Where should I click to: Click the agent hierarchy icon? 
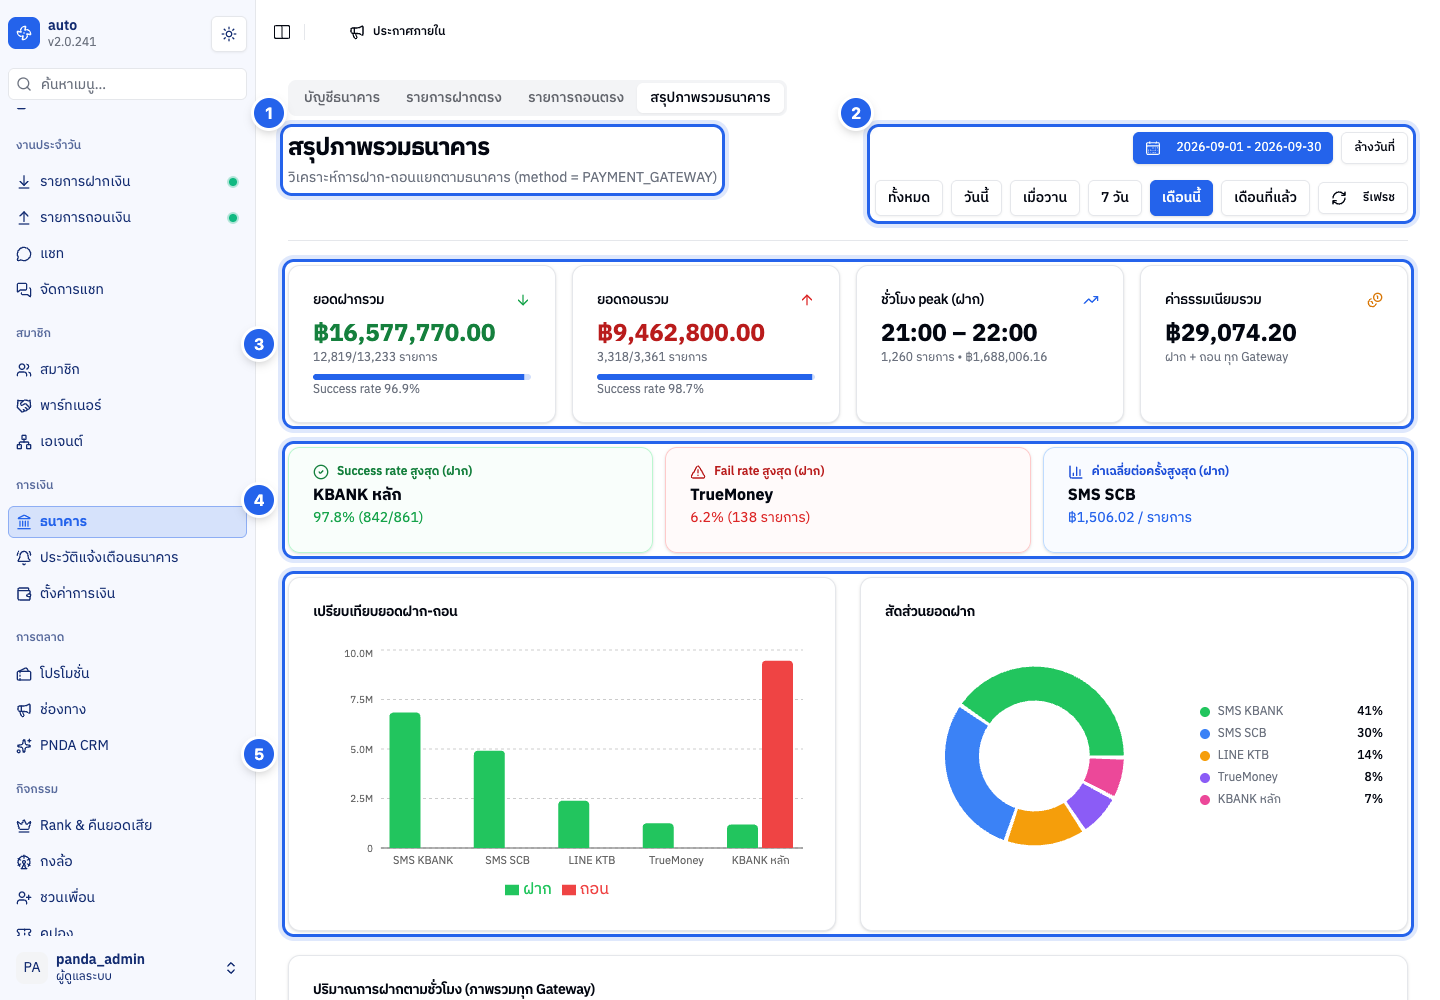click(x=24, y=442)
